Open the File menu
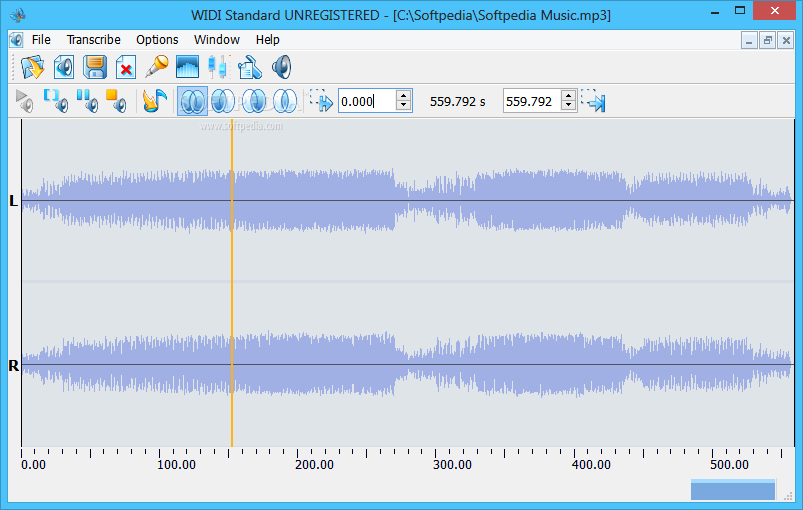The image size is (803, 510). (41, 39)
